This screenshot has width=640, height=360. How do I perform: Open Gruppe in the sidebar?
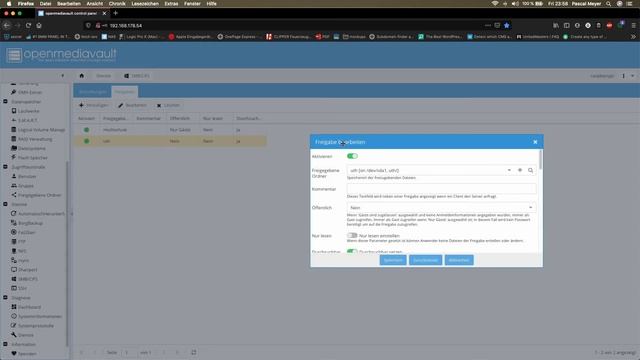22,186
